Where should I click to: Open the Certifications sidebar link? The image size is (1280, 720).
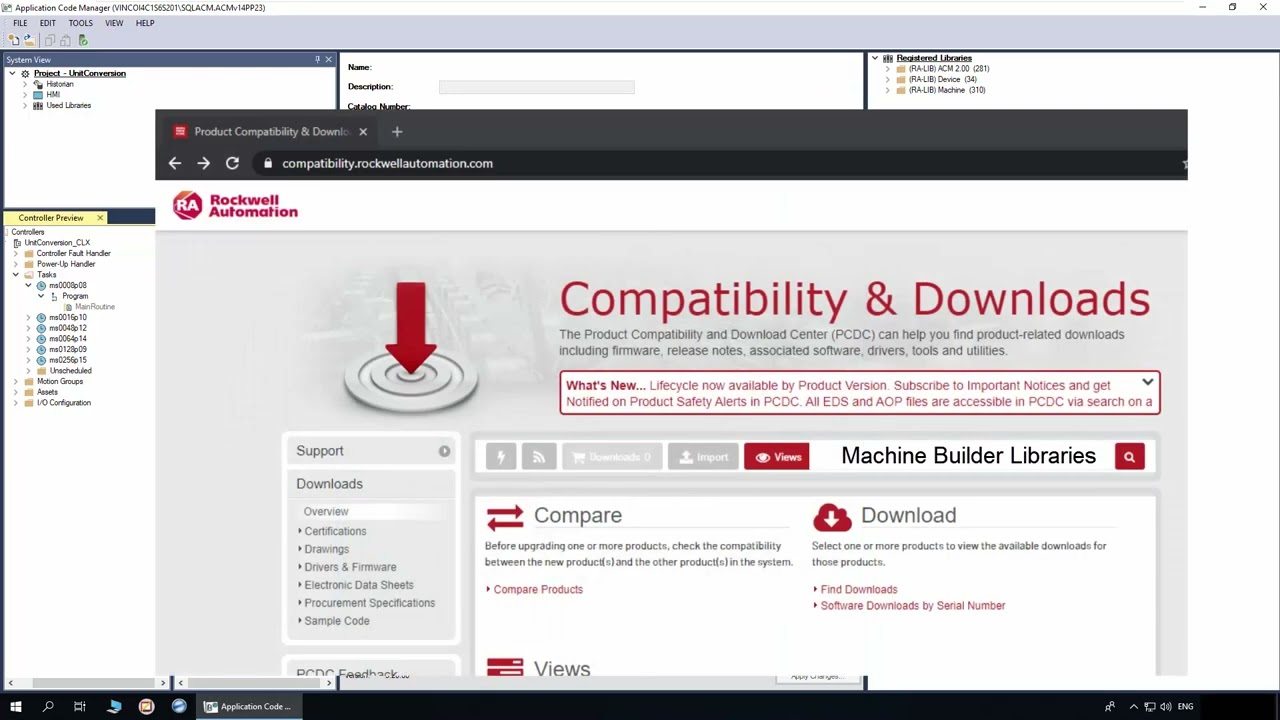335,531
